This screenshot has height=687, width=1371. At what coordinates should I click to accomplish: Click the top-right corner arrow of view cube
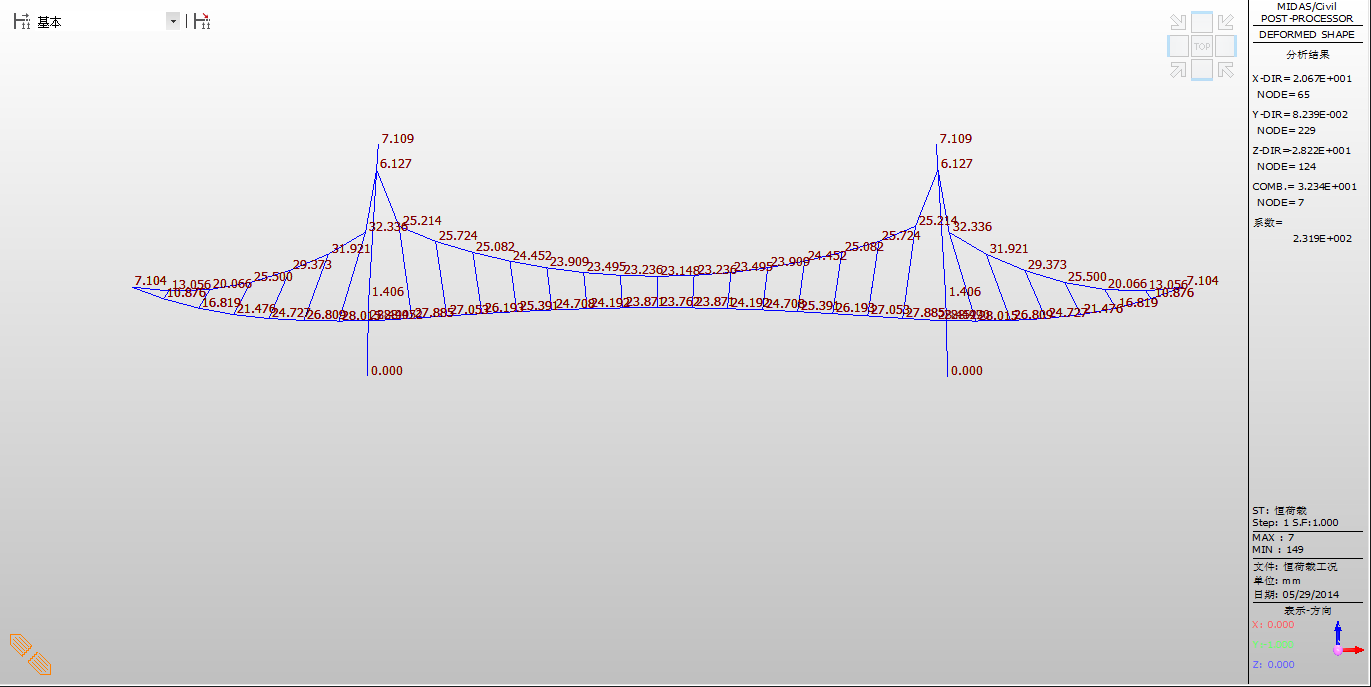pyautogui.click(x=1226, y=22)
